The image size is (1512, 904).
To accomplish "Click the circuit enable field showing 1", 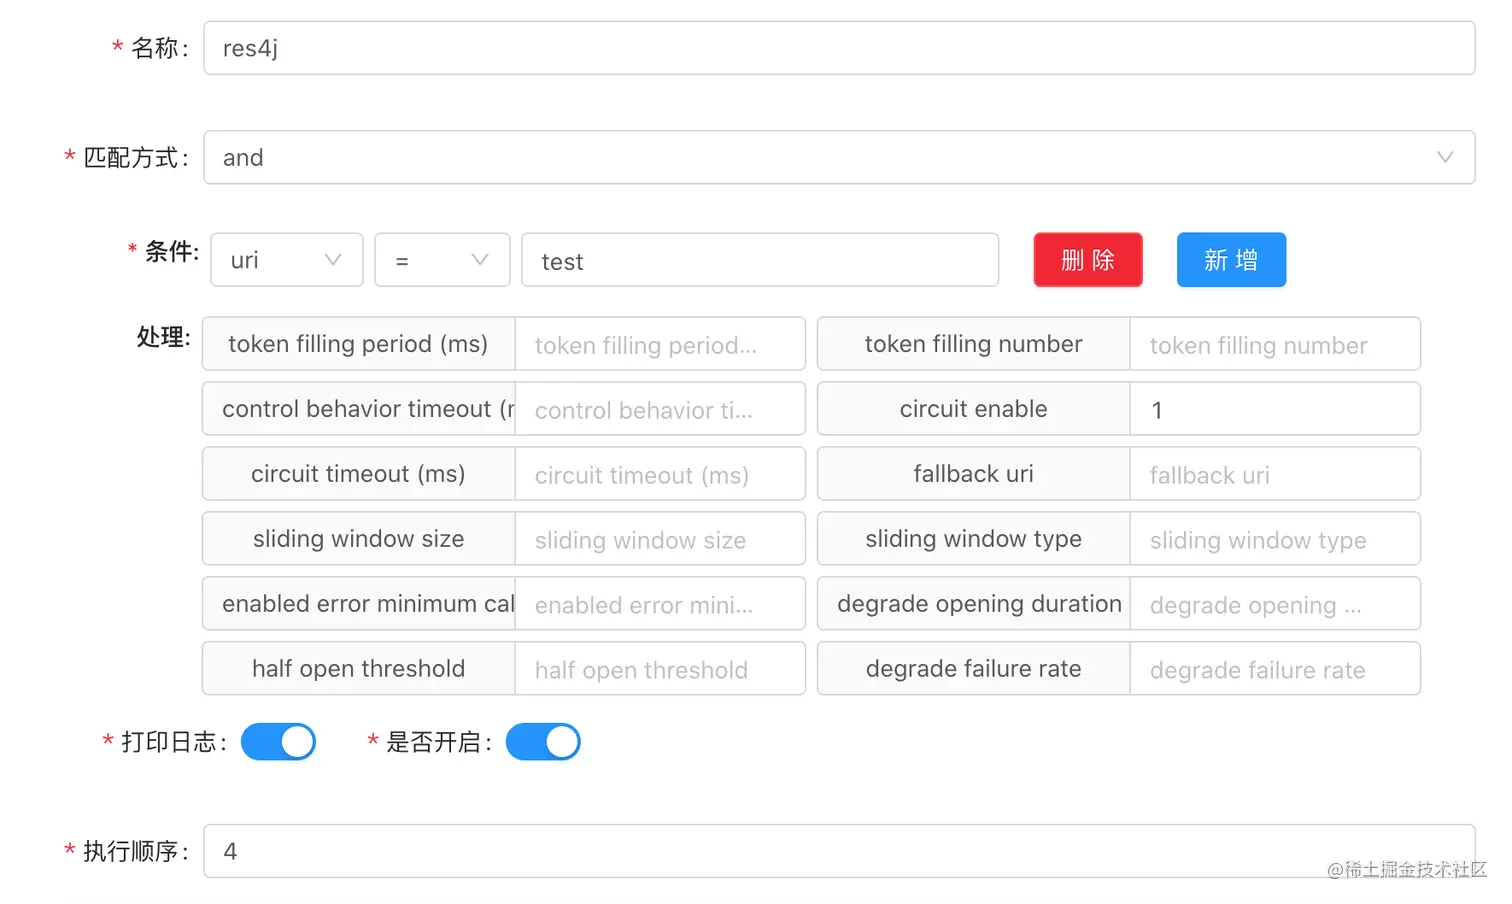I will [x=1275, y=409].
